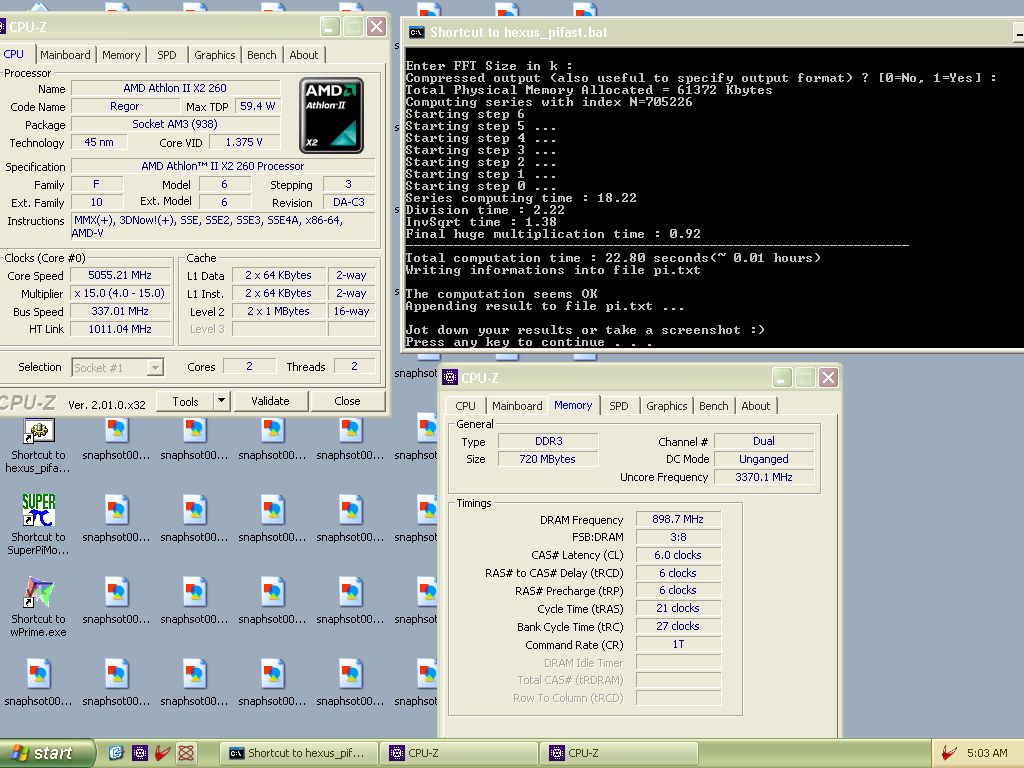Click the 3:8 FSB:DRAM value

(678, 537)
